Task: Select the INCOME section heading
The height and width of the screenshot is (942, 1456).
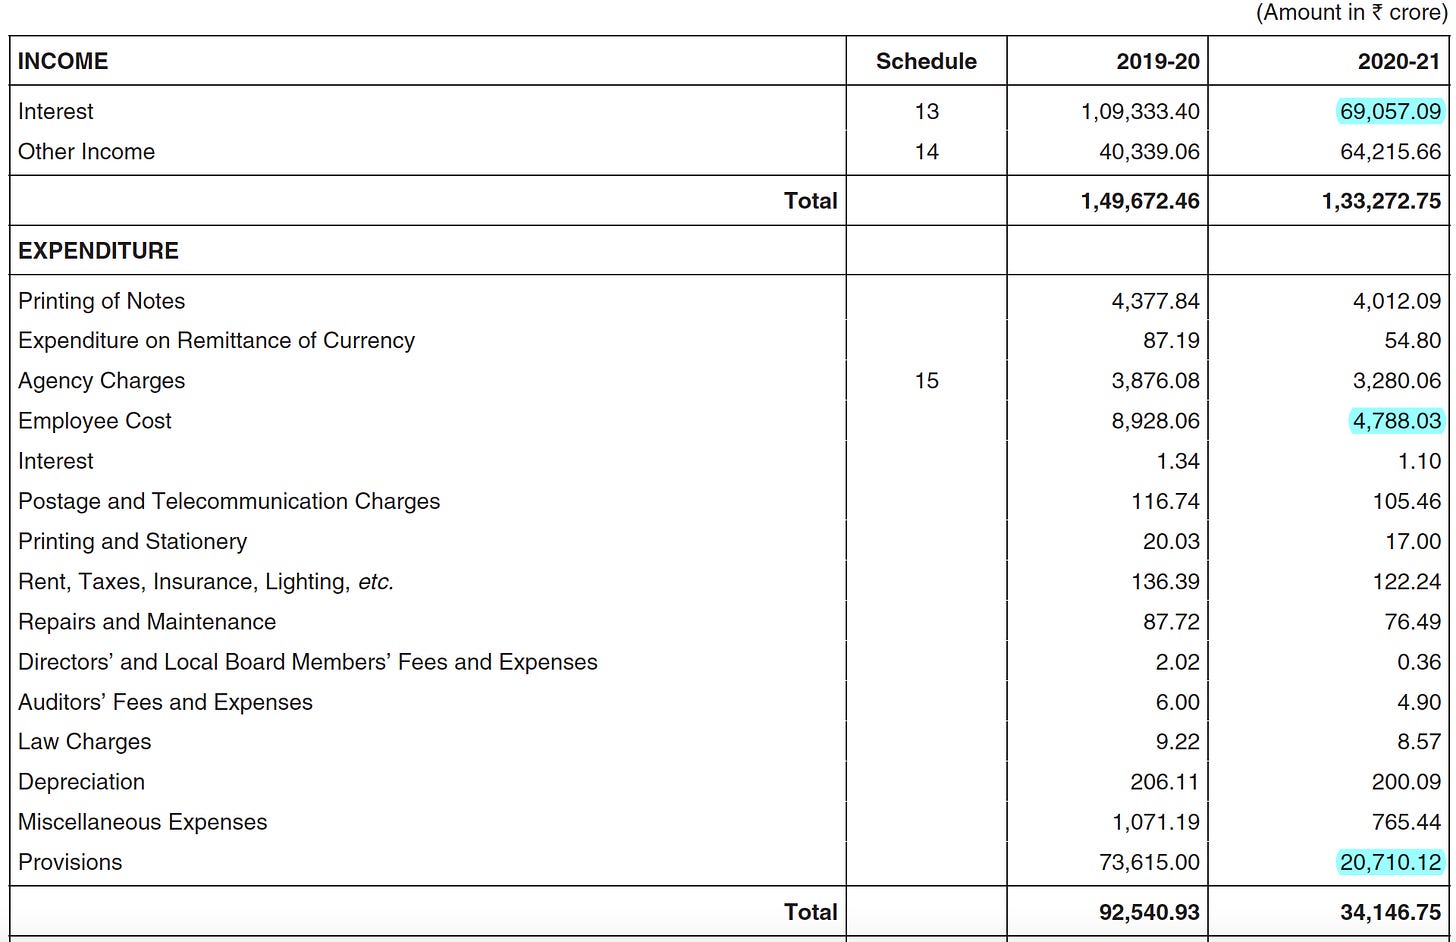Action: pyautogui.click(x=63, y=61)
